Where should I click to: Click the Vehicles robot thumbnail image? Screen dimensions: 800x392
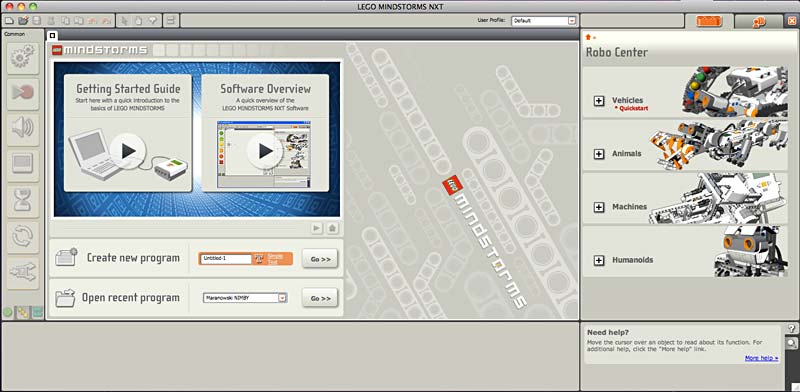[736, 91]
